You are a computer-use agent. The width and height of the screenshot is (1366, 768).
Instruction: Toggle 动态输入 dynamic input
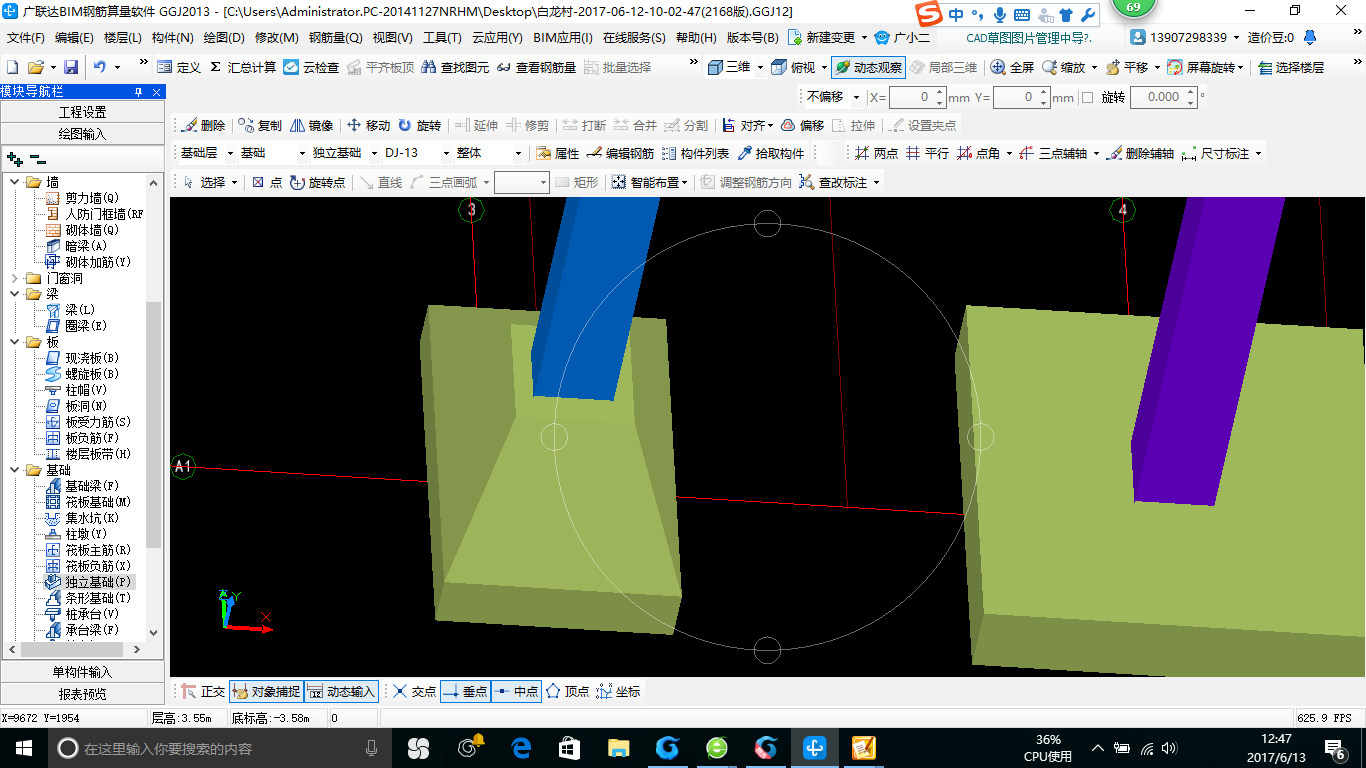coord(342,691)
